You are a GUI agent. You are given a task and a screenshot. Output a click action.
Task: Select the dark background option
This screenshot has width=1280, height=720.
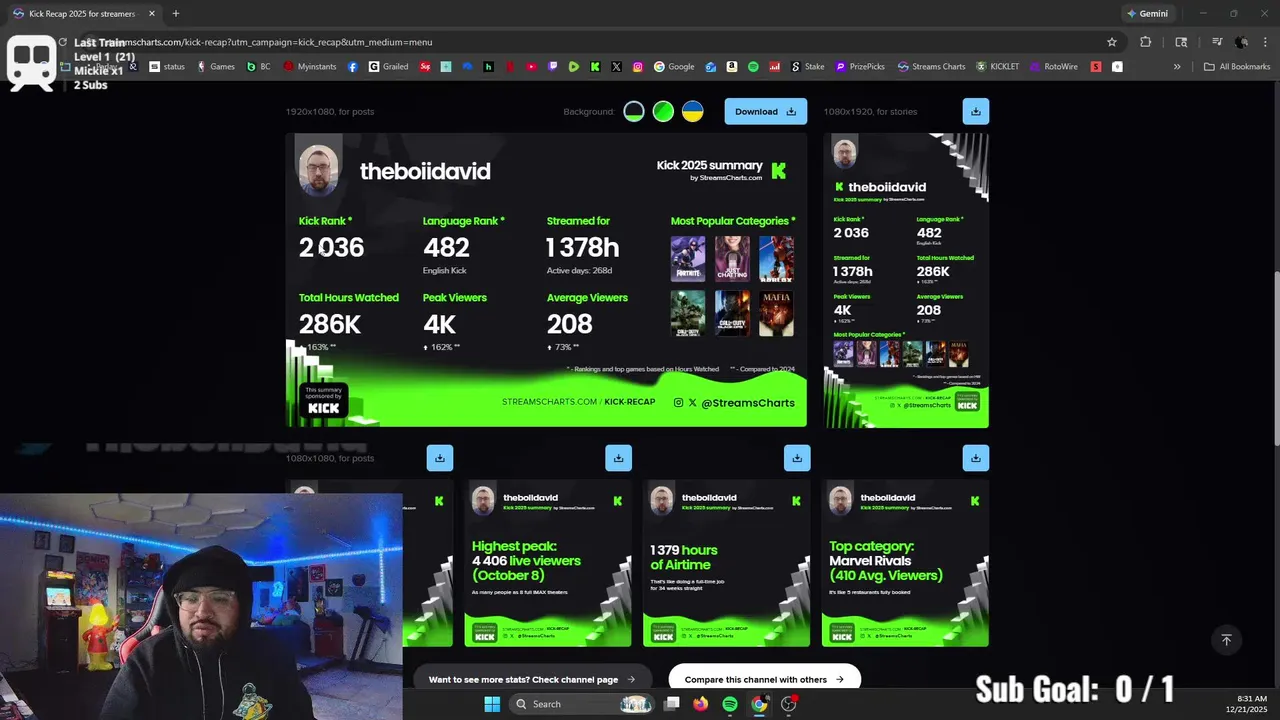point(634,111)
